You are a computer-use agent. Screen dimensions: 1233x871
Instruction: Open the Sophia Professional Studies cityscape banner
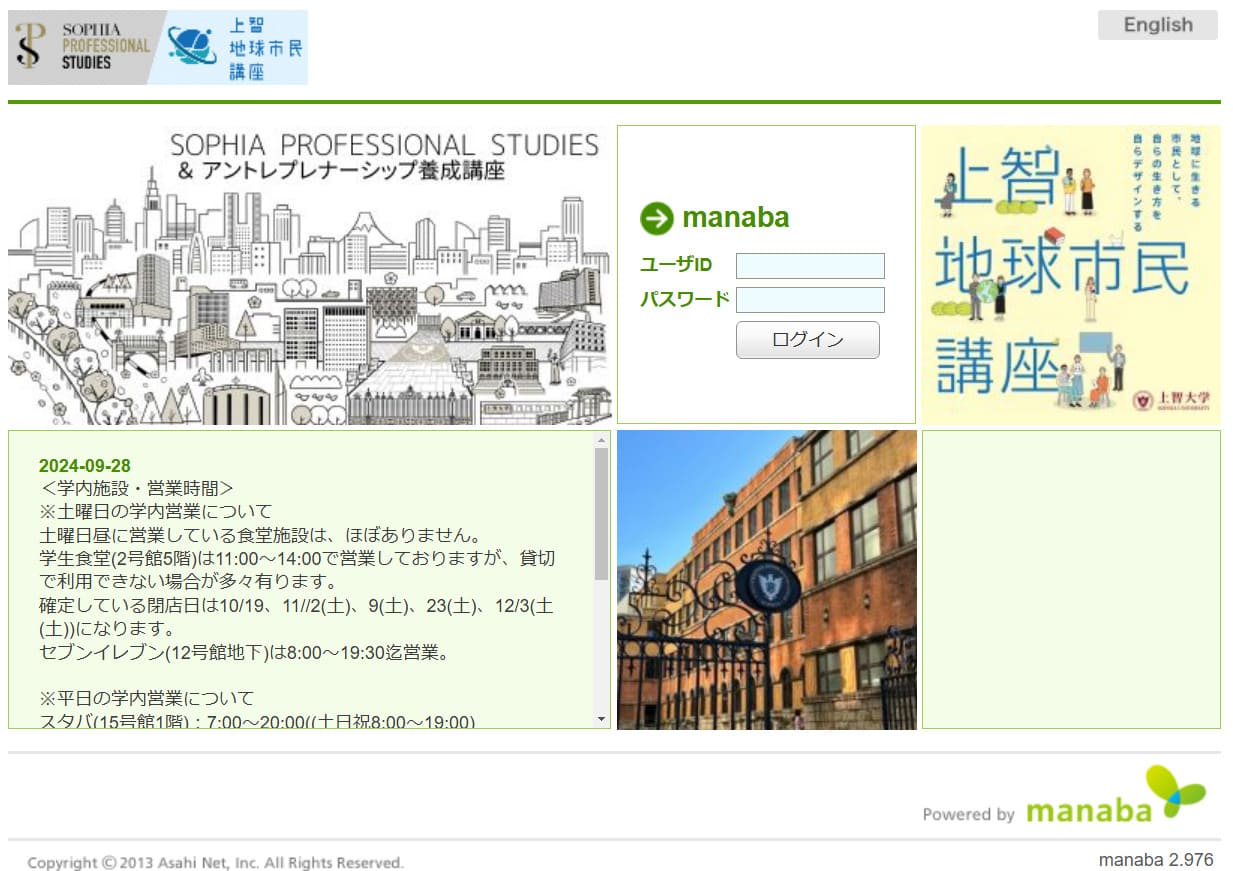click(309, 275)
